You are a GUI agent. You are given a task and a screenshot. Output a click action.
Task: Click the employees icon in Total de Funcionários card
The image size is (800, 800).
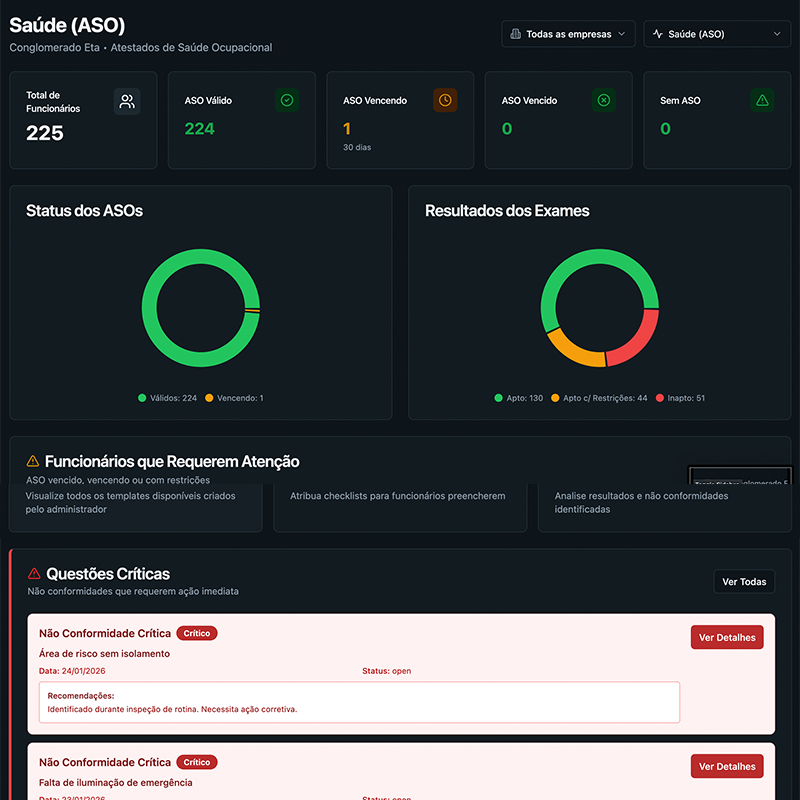point(127,101)
